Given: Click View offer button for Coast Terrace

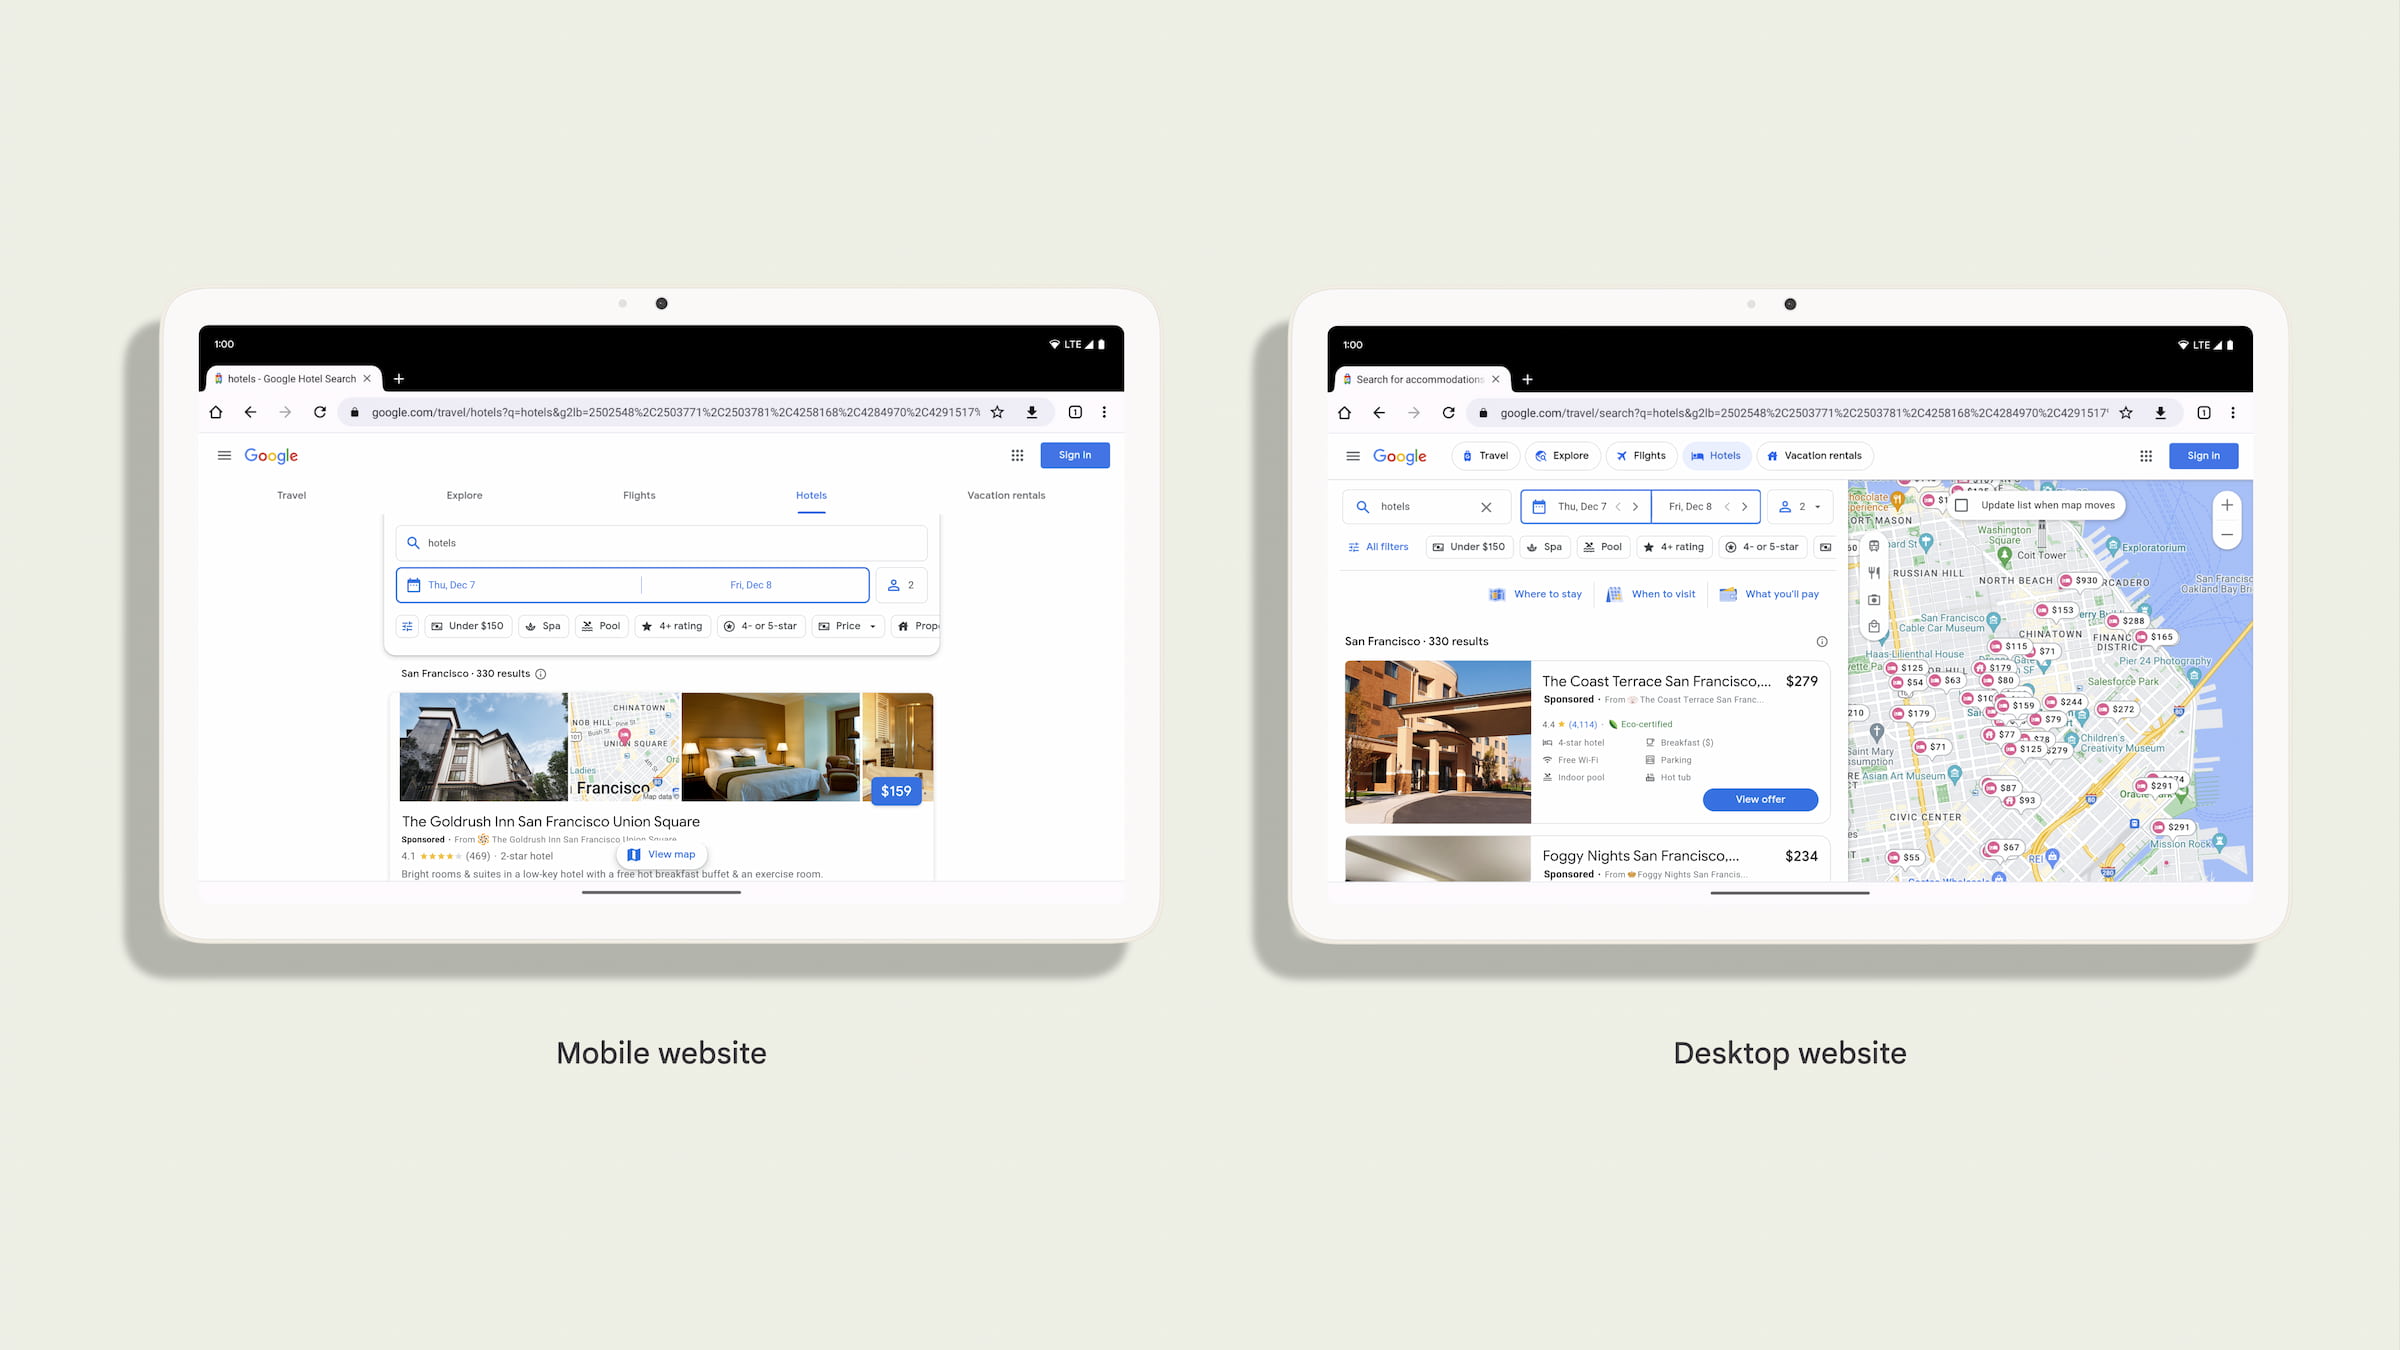Looking at the screenshot, I should (x=1760, y=799).
